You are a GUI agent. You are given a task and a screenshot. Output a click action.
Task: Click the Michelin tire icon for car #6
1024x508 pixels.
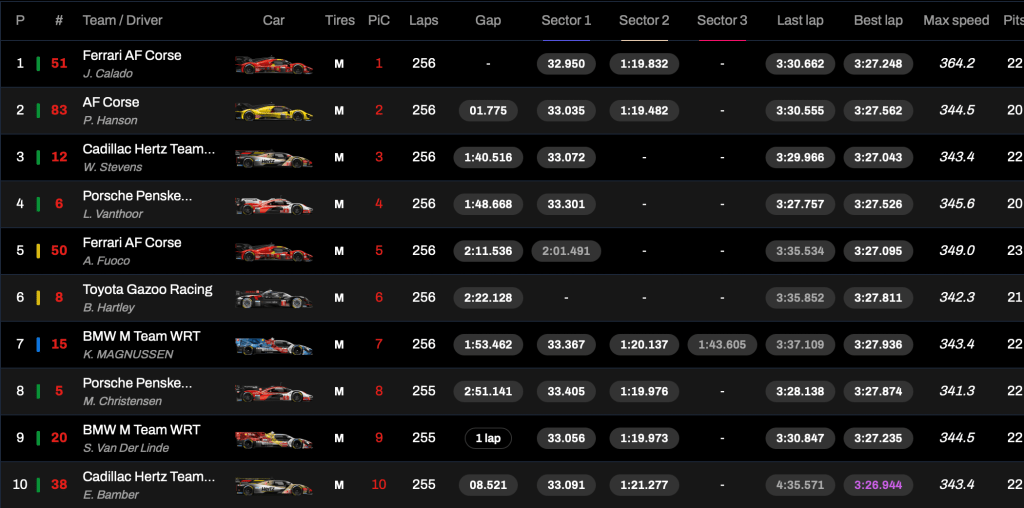pyautogui.click(x=339, y=204)
